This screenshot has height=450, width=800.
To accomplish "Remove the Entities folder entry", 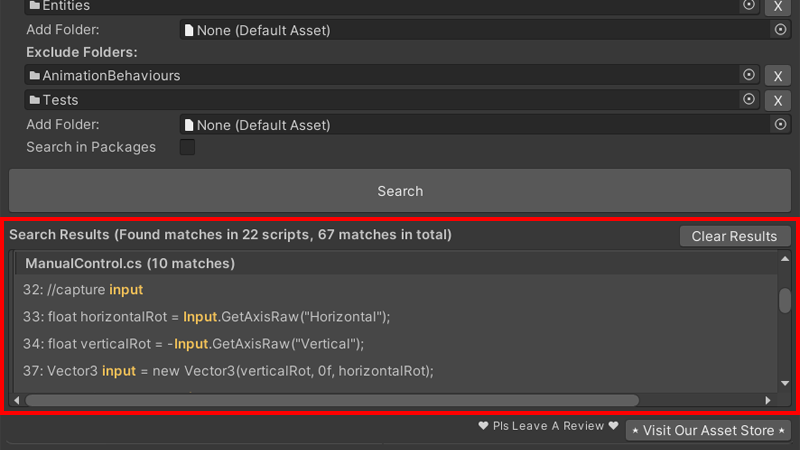I will click(778, 7).
